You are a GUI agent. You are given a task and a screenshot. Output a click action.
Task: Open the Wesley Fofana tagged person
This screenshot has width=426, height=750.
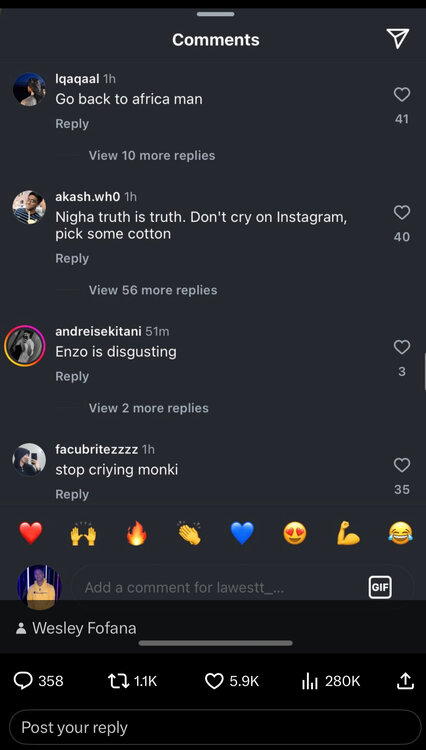76,628
